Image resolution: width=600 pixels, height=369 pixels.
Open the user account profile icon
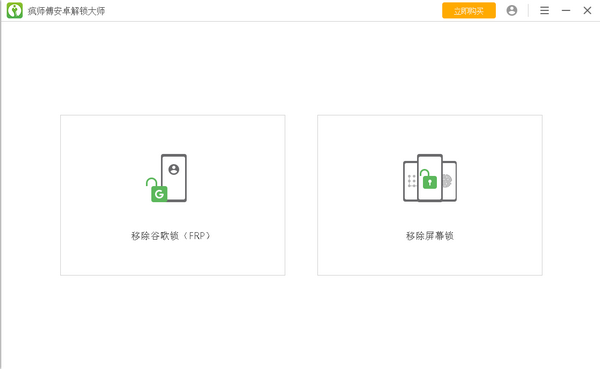512,10
